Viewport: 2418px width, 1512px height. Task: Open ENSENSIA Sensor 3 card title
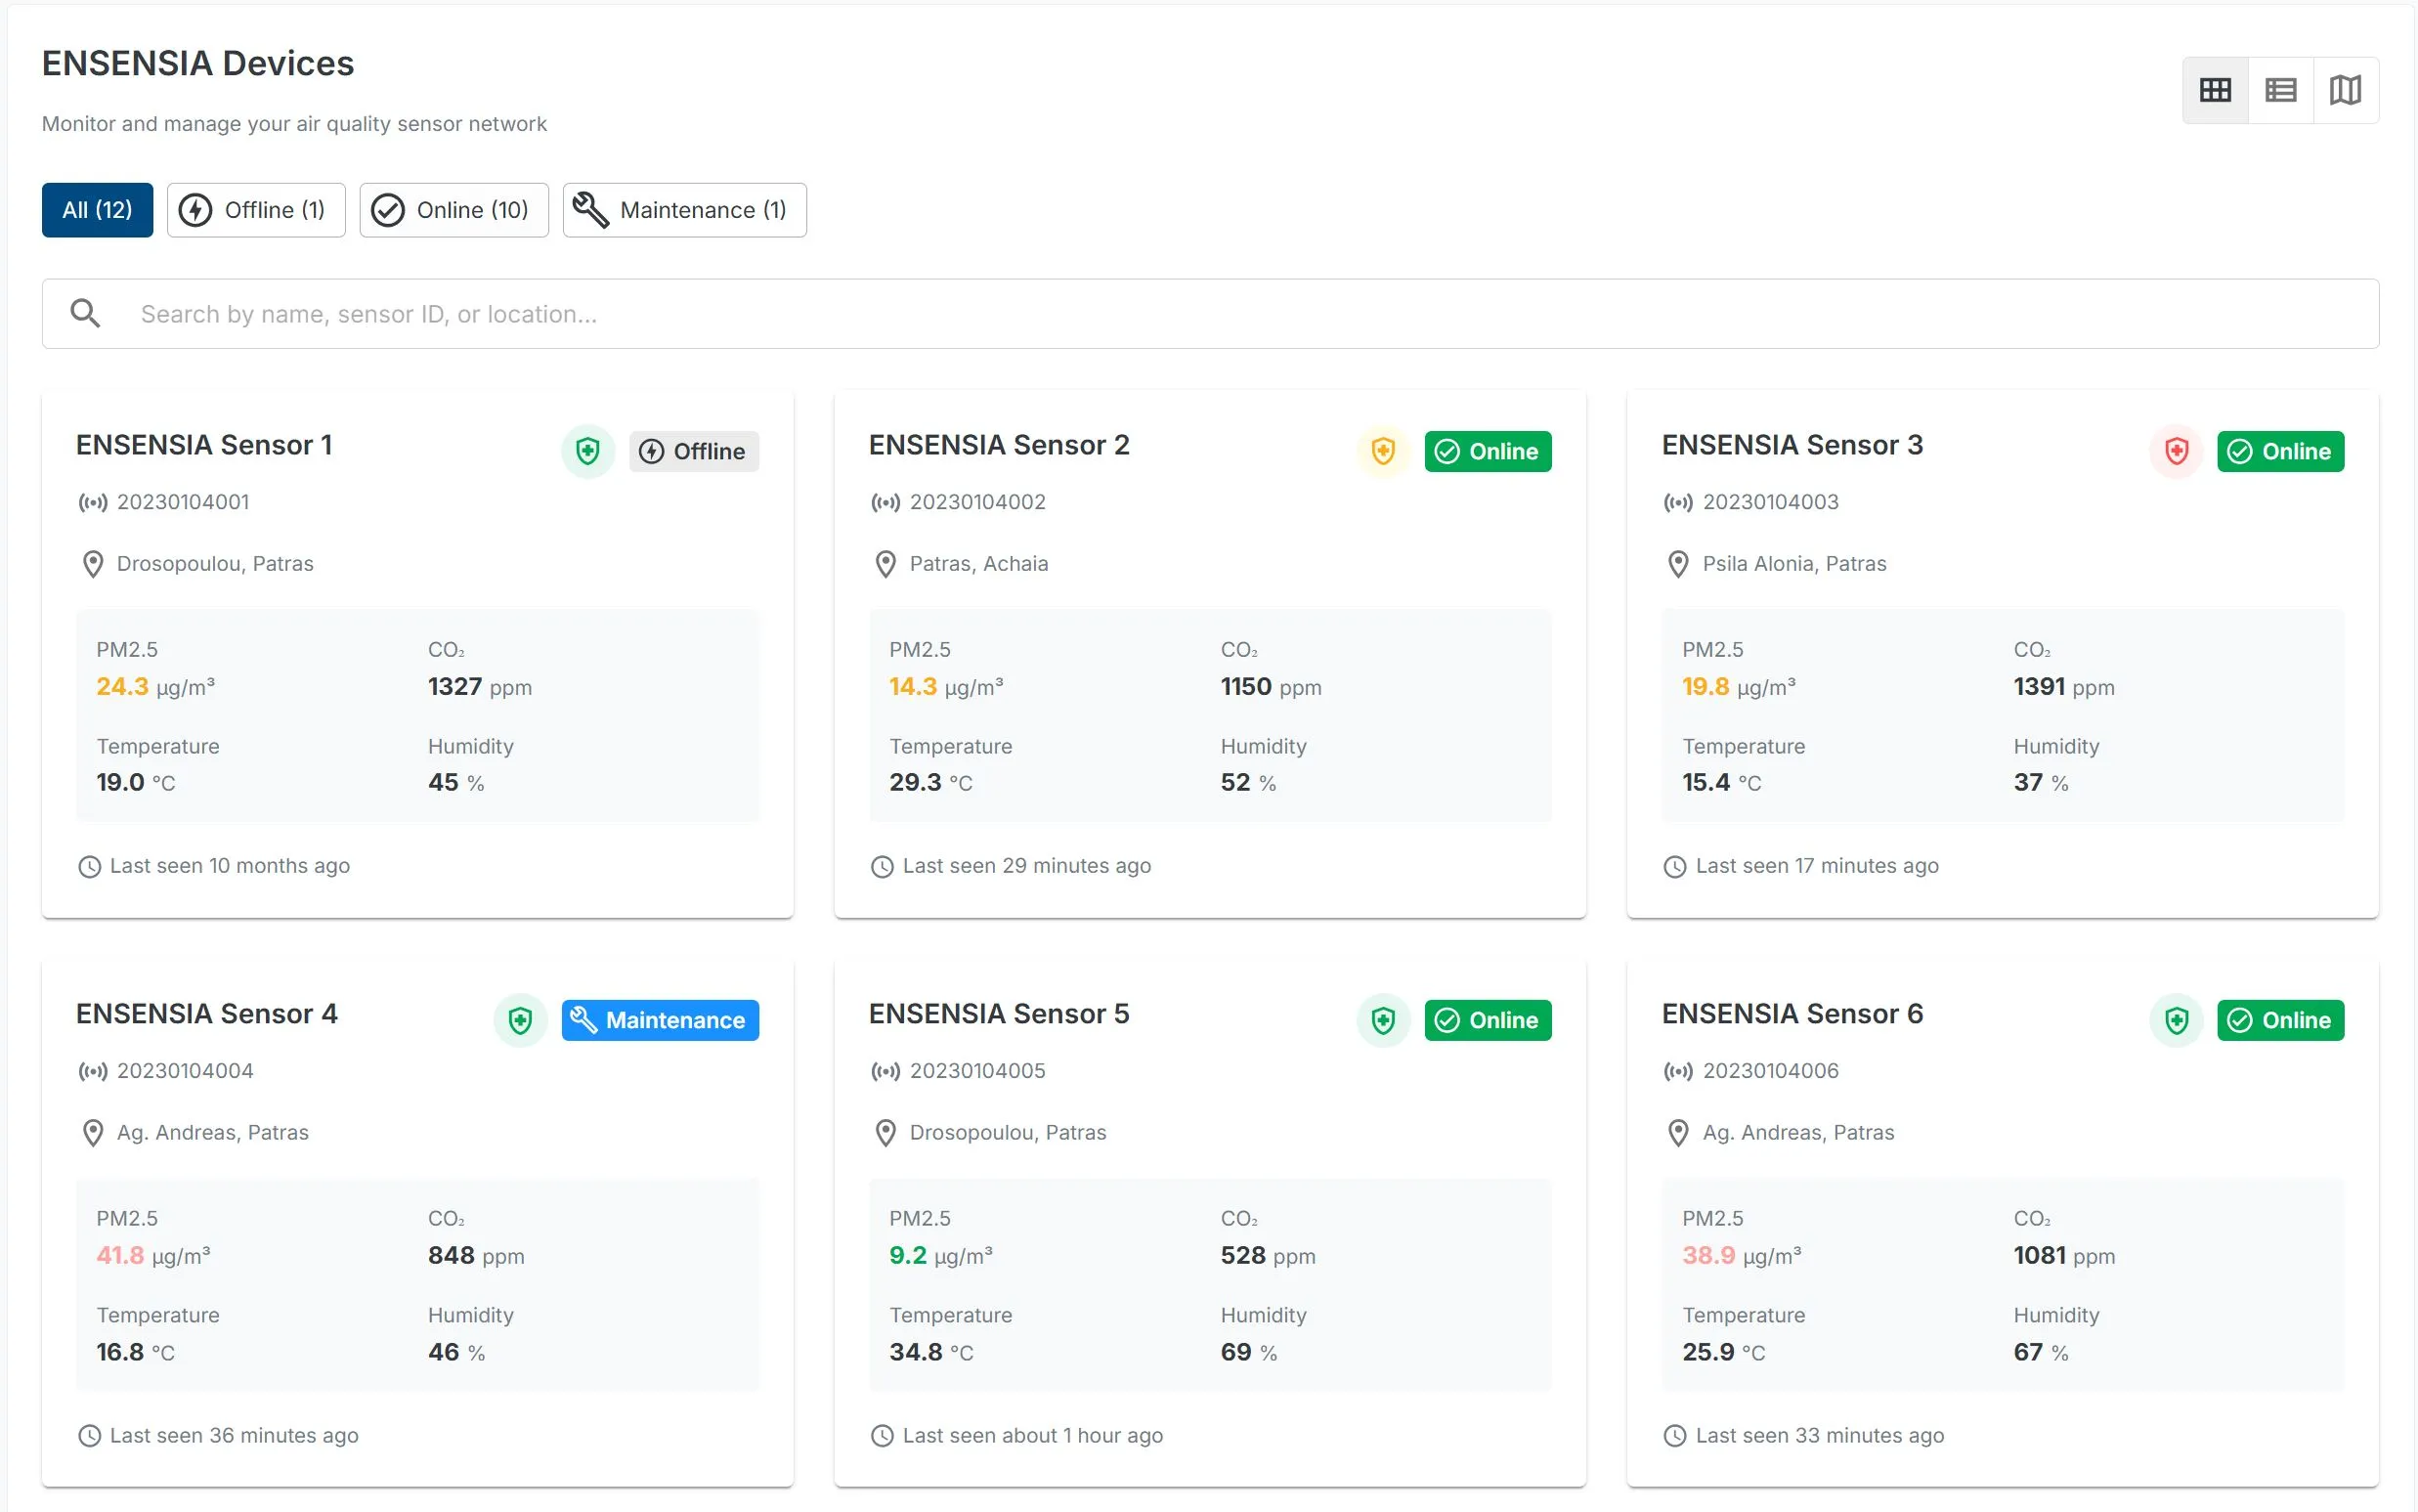coord(1792,445)
